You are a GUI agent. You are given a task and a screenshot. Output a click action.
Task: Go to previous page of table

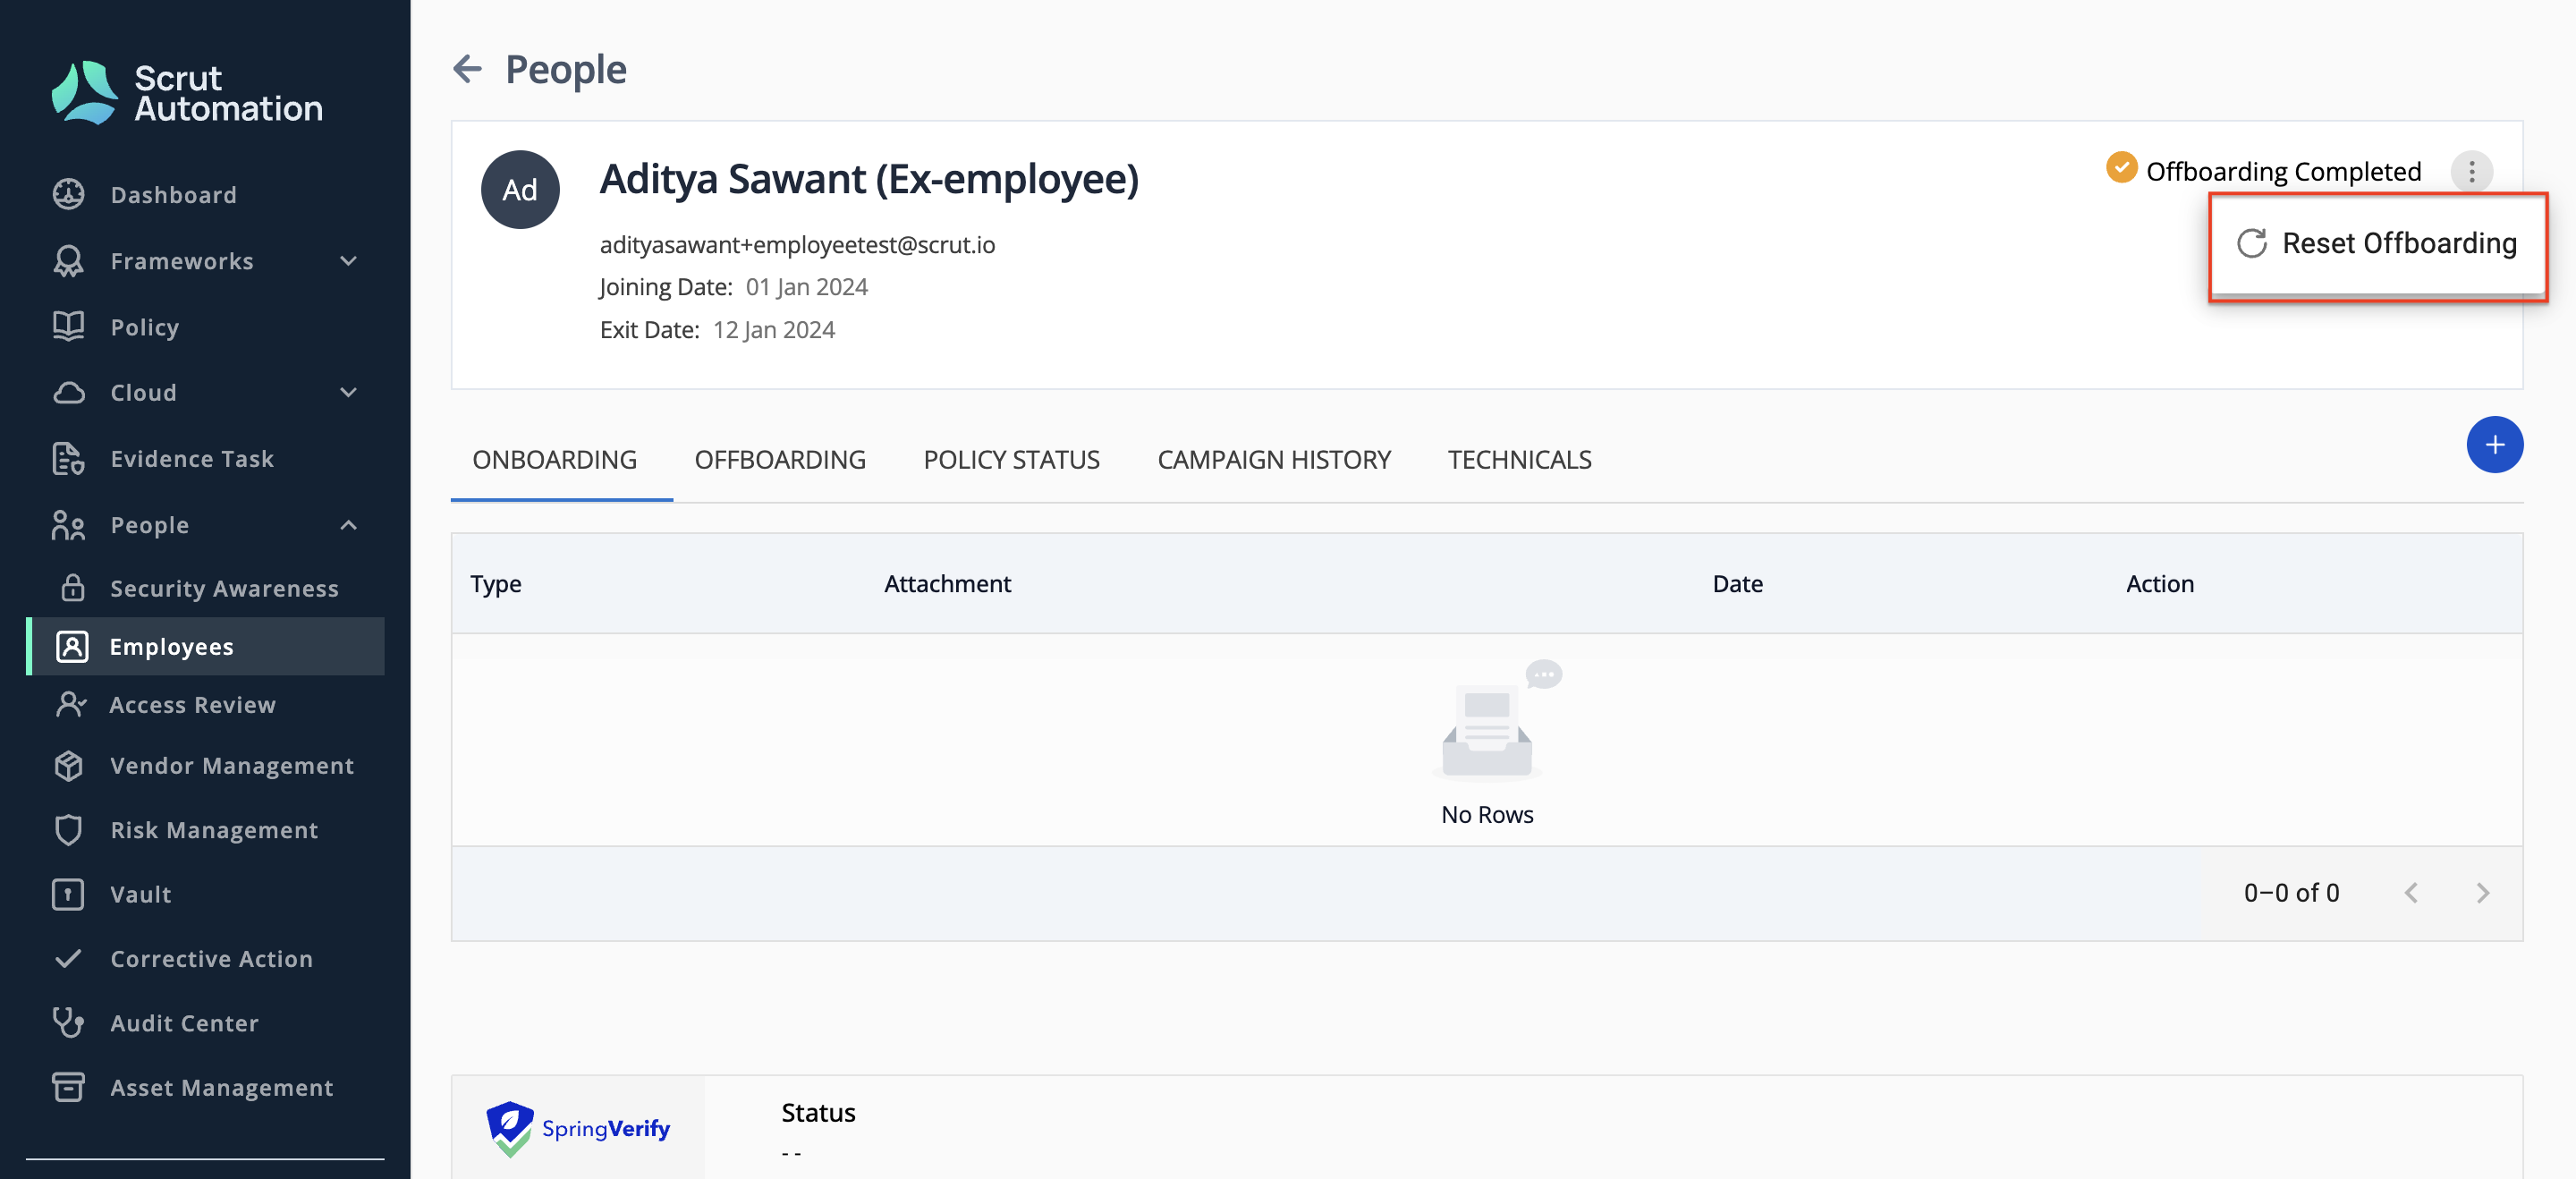[2411, 892]
